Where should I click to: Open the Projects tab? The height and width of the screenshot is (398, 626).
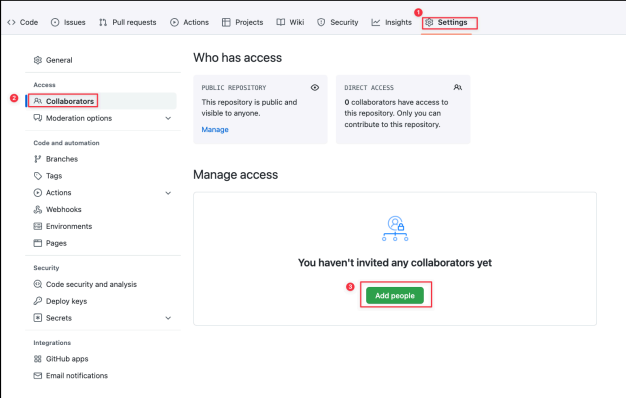(x=243, y=22)
